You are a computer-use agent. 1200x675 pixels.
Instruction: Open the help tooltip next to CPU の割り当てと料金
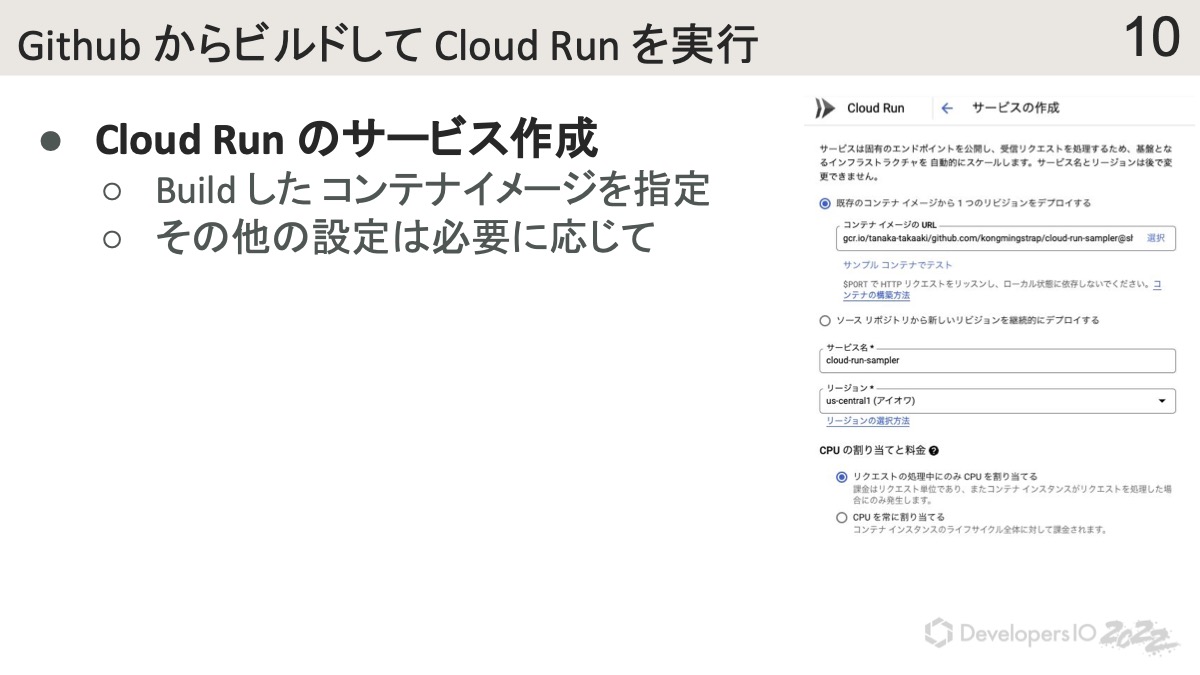tap(933, 450)
